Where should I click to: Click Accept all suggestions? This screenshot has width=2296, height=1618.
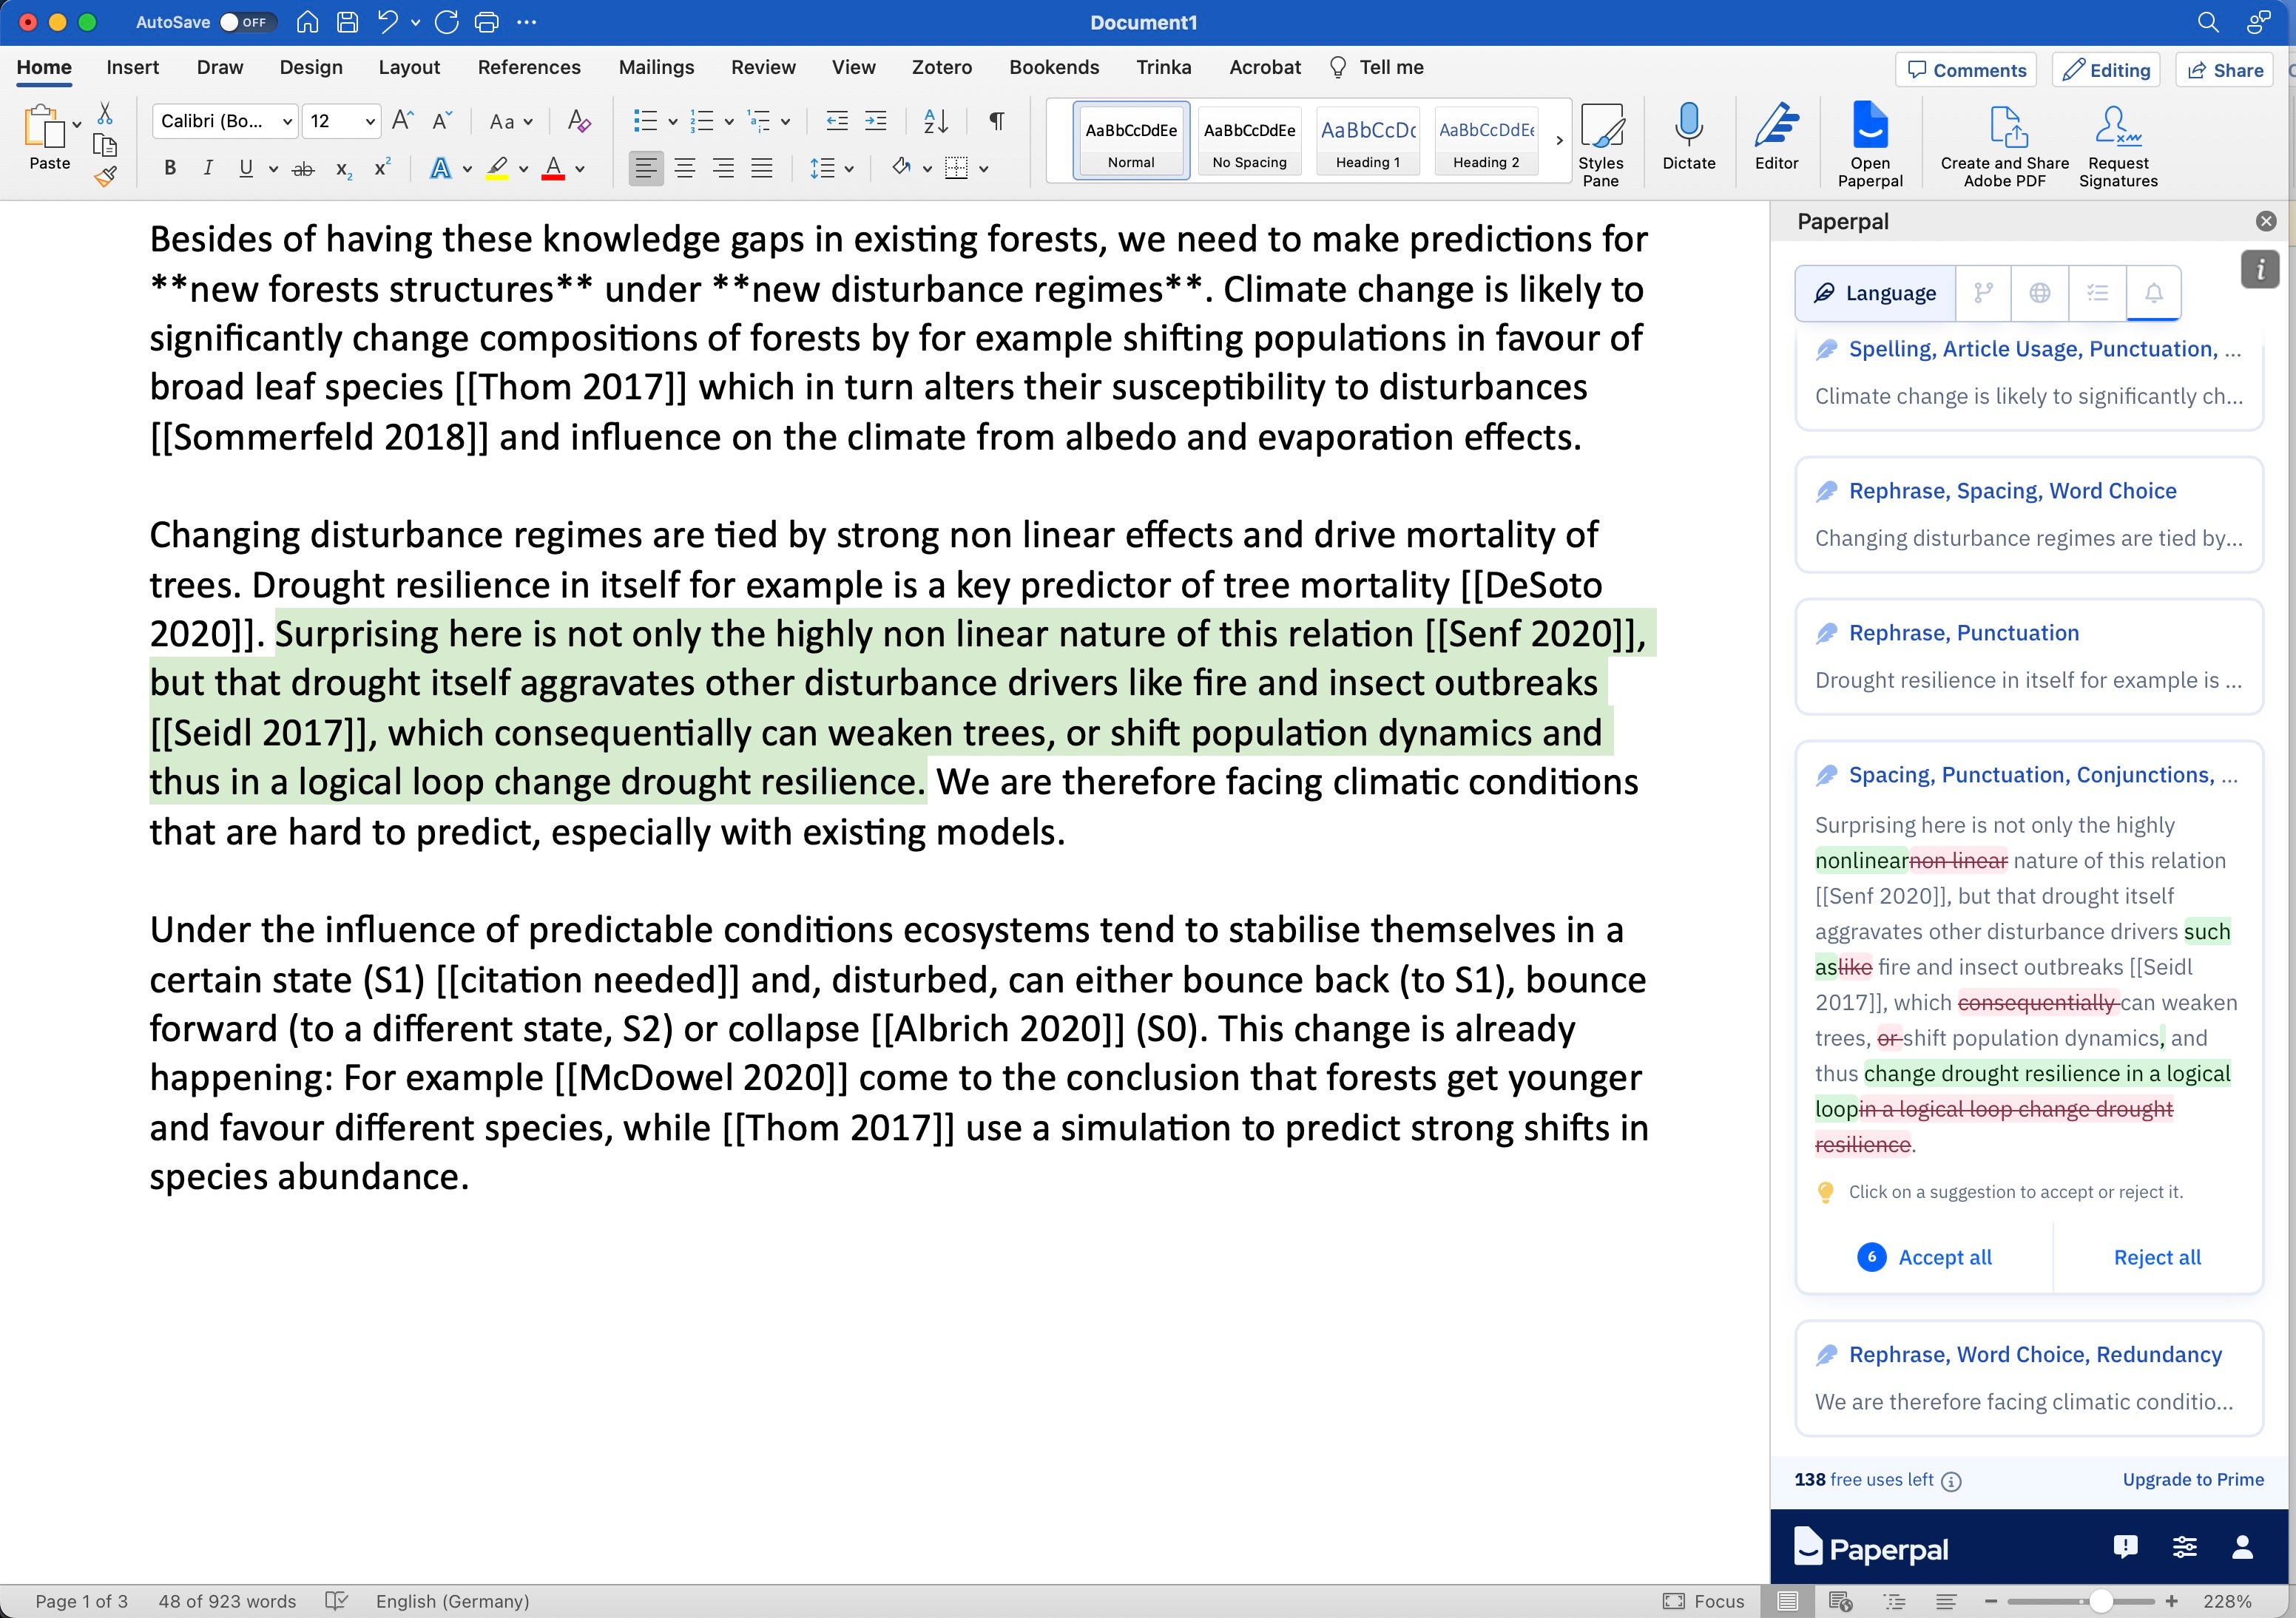coord(1924,1257)
